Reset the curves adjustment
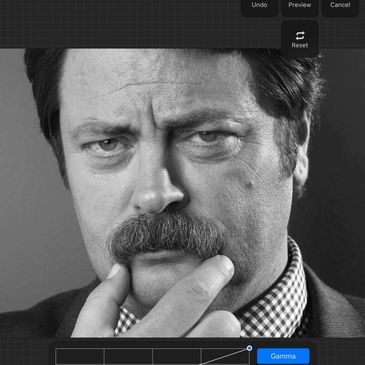The width and height of the screenshot is (365, 365). point(300,39)
